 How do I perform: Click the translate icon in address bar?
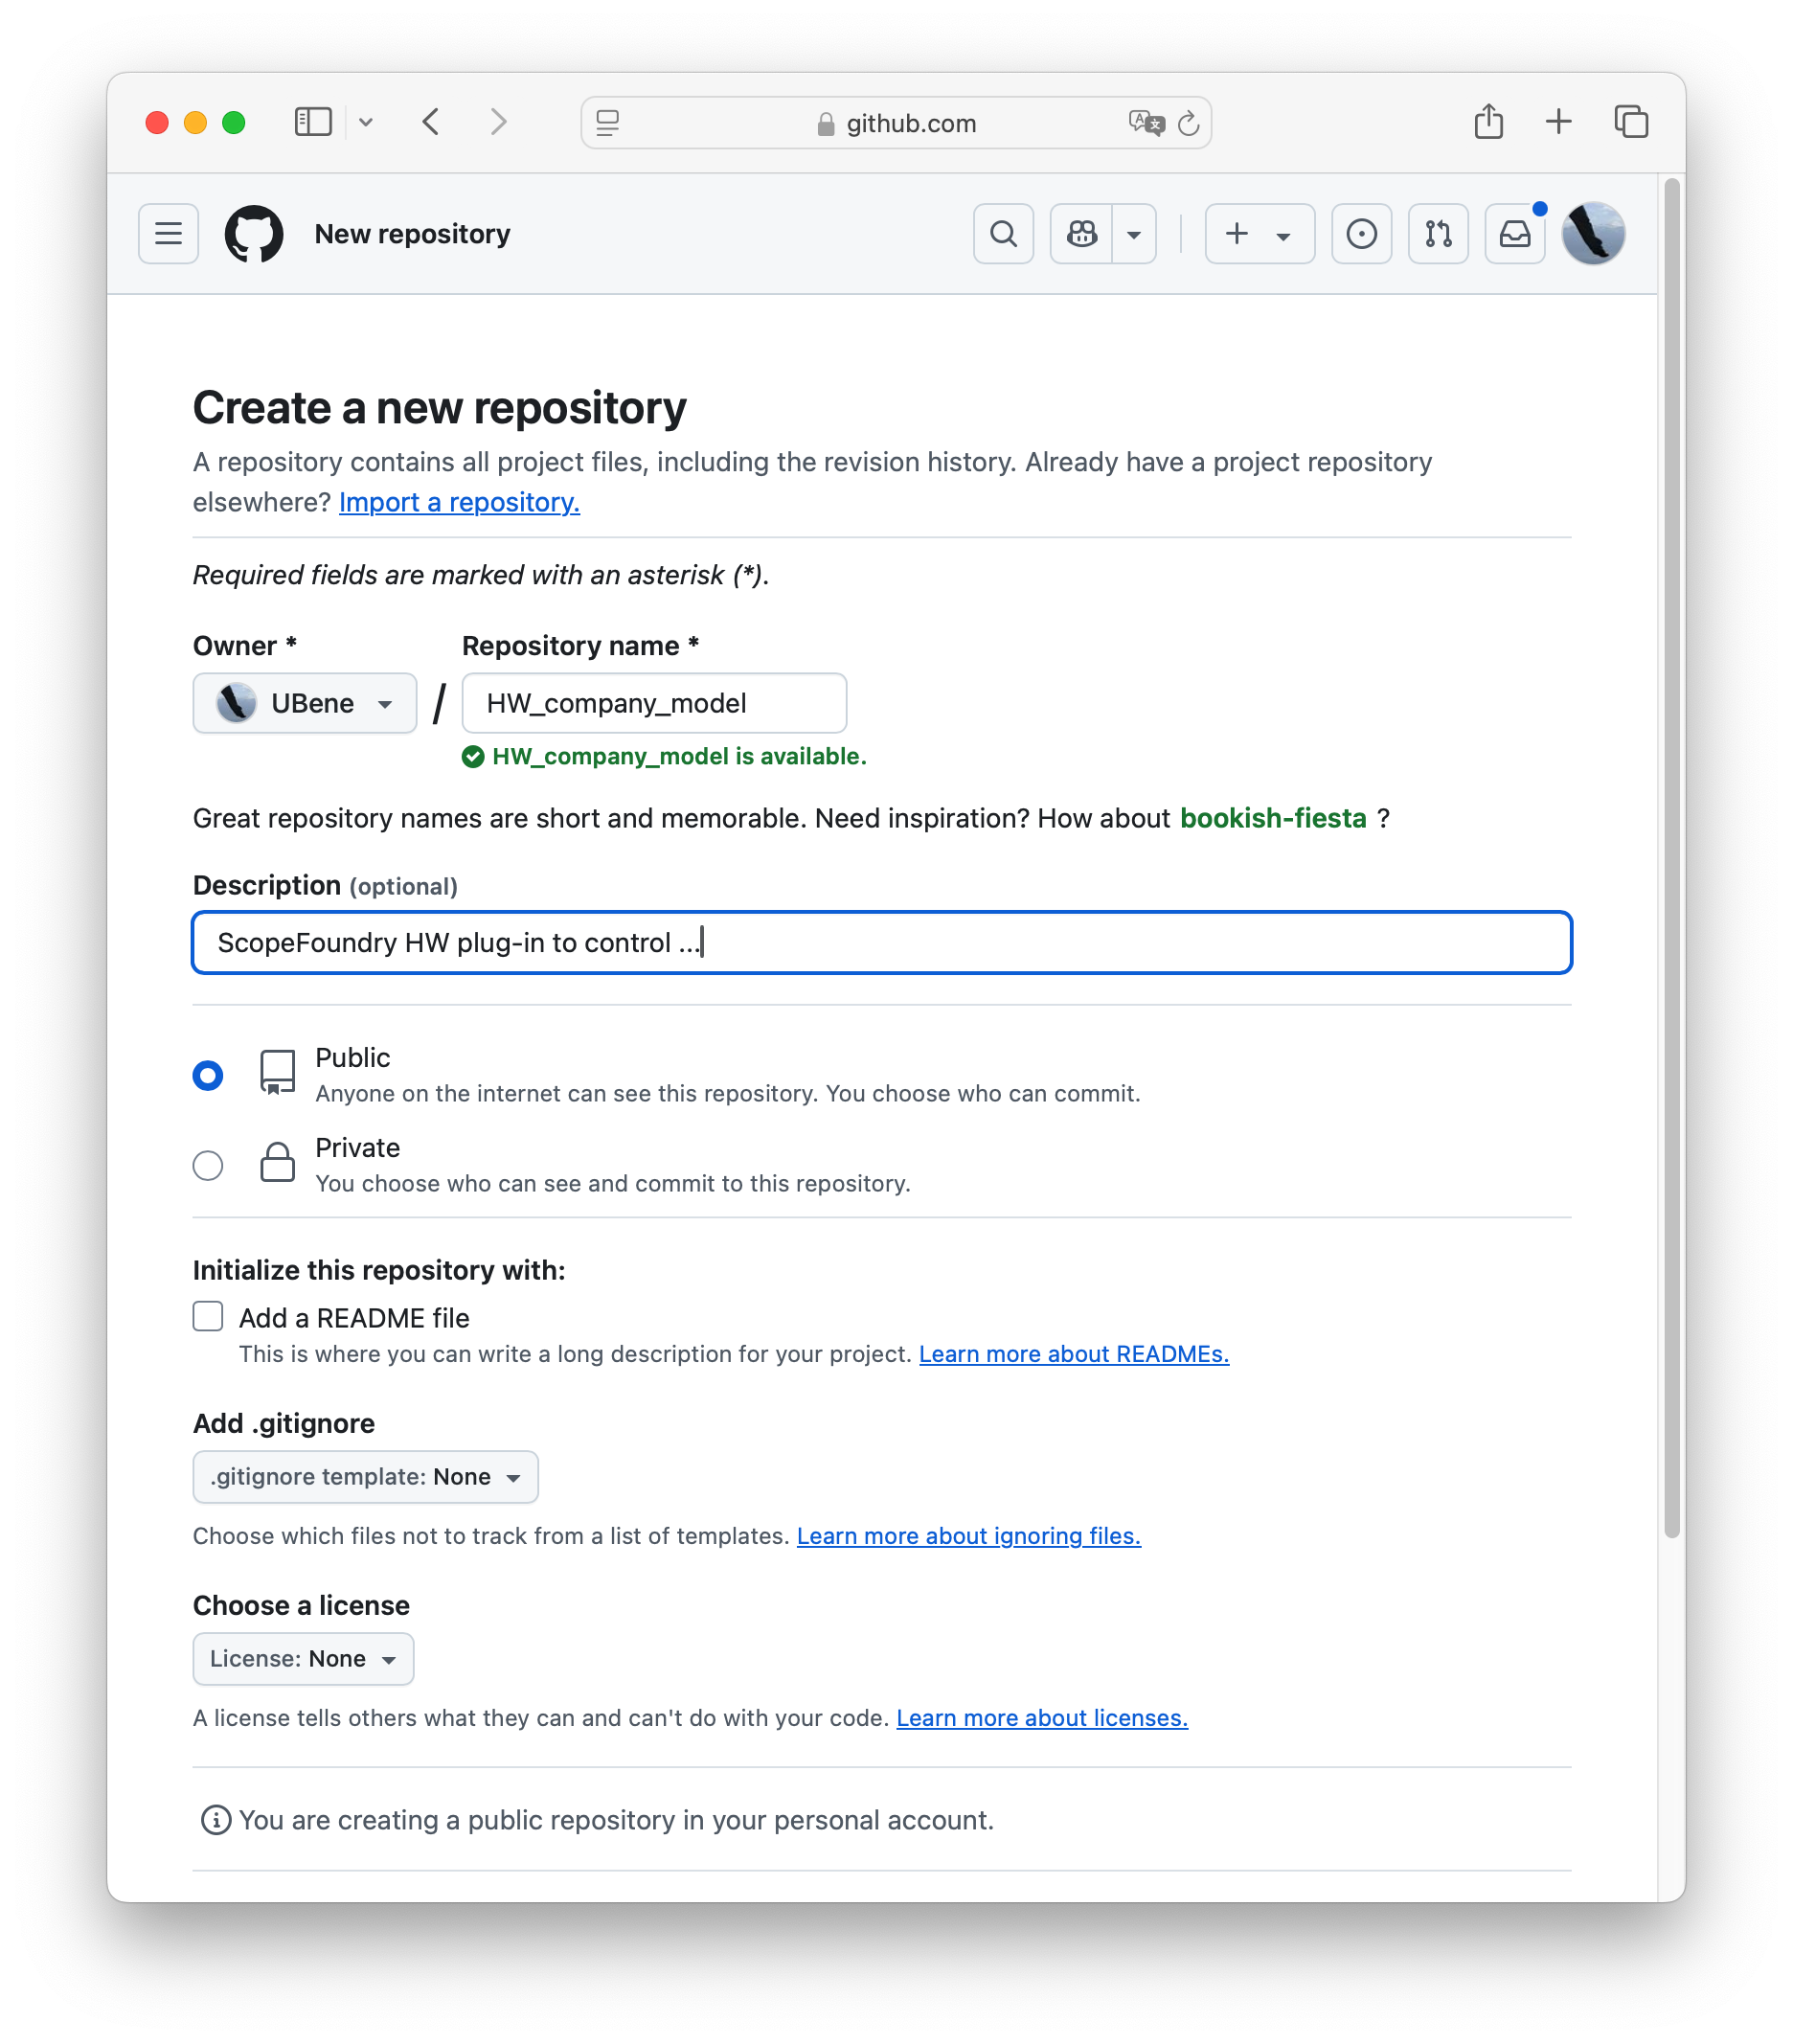(x=1146, y=123)
